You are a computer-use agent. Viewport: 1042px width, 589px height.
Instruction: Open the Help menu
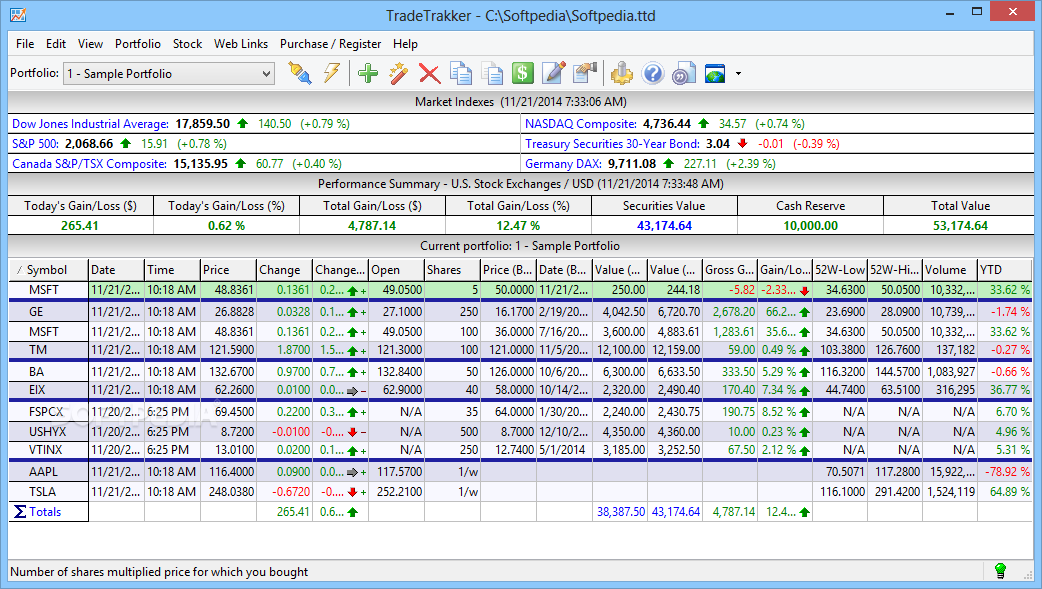tap(405, 44)
